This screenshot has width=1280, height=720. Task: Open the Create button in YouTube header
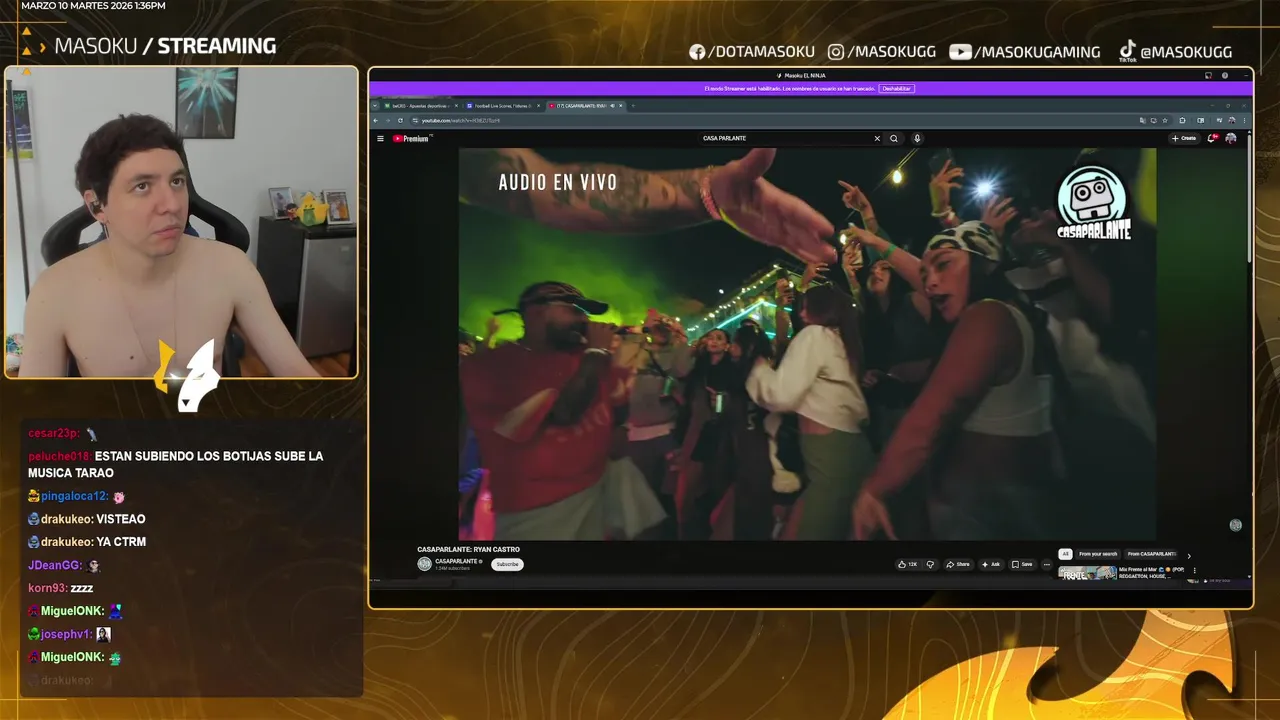(1184, 138)
